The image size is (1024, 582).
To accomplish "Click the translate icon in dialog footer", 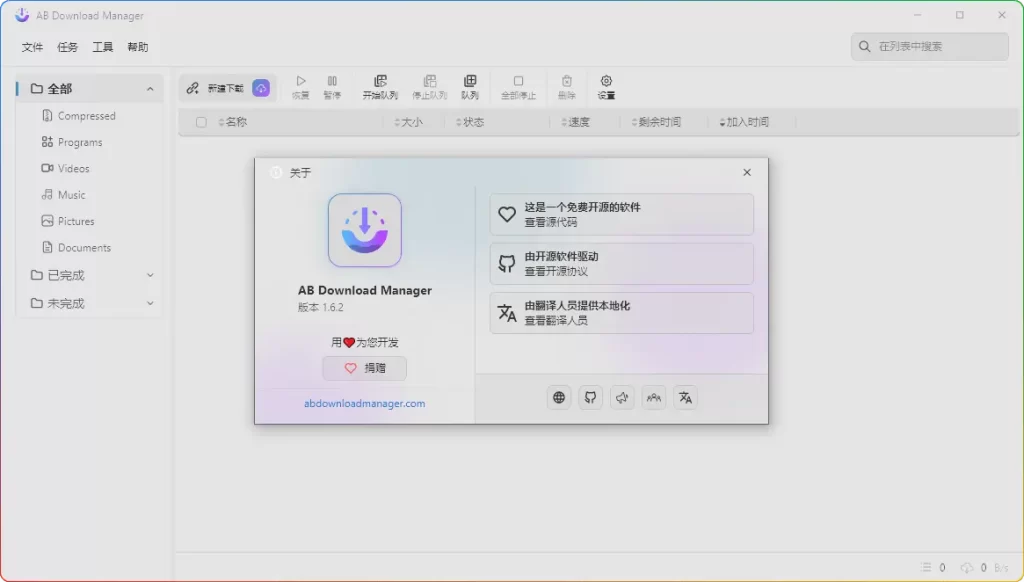I will pyautogui.click(x=685, y=397).
